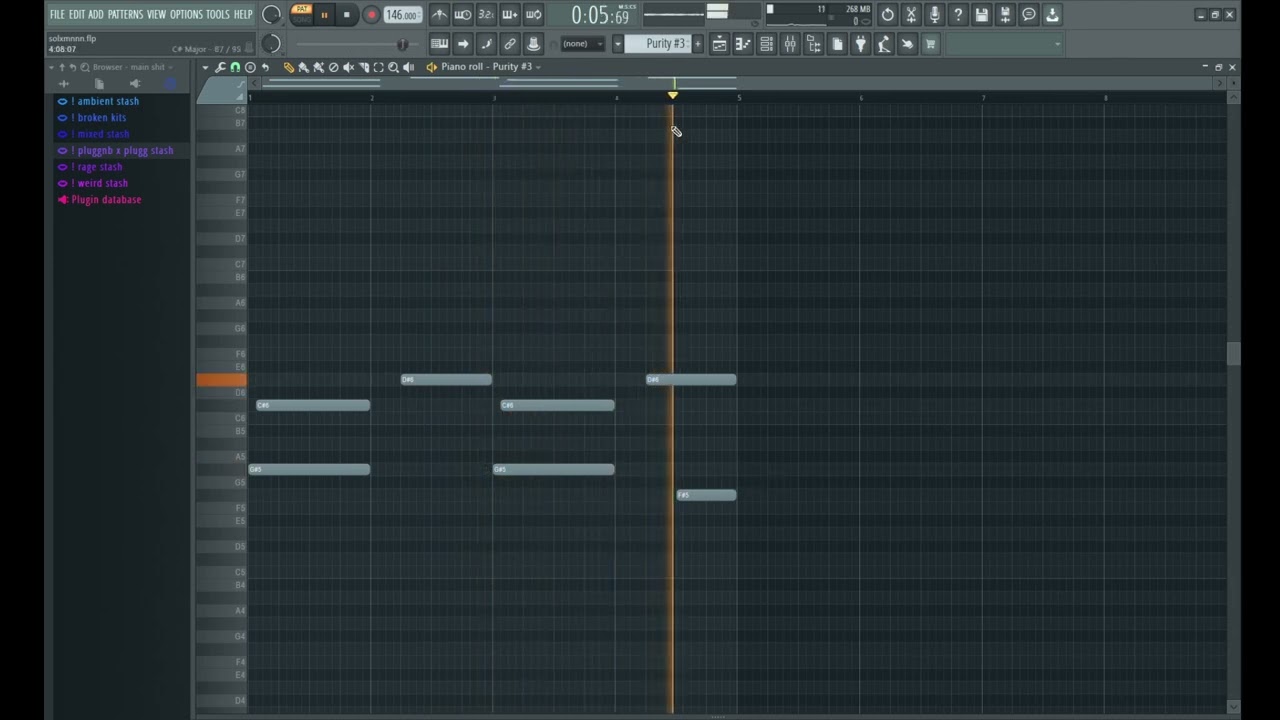Toggle loop recording
1280x720 pixels.
tap(533, 15)
